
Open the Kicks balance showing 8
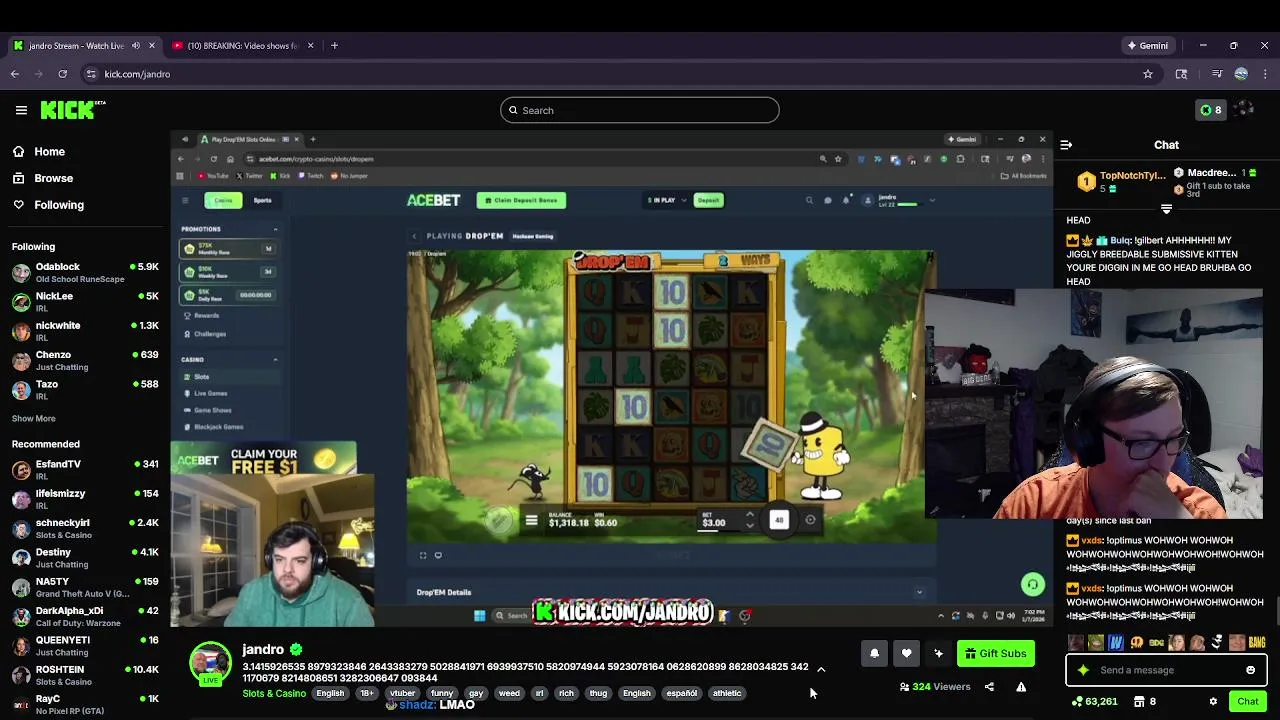pos(1211,110)
